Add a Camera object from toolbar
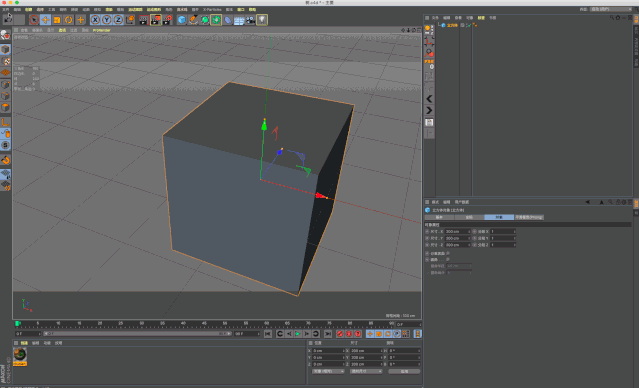Image resolution: width=639 pixels, height=388 pixels. click(250, 20)
